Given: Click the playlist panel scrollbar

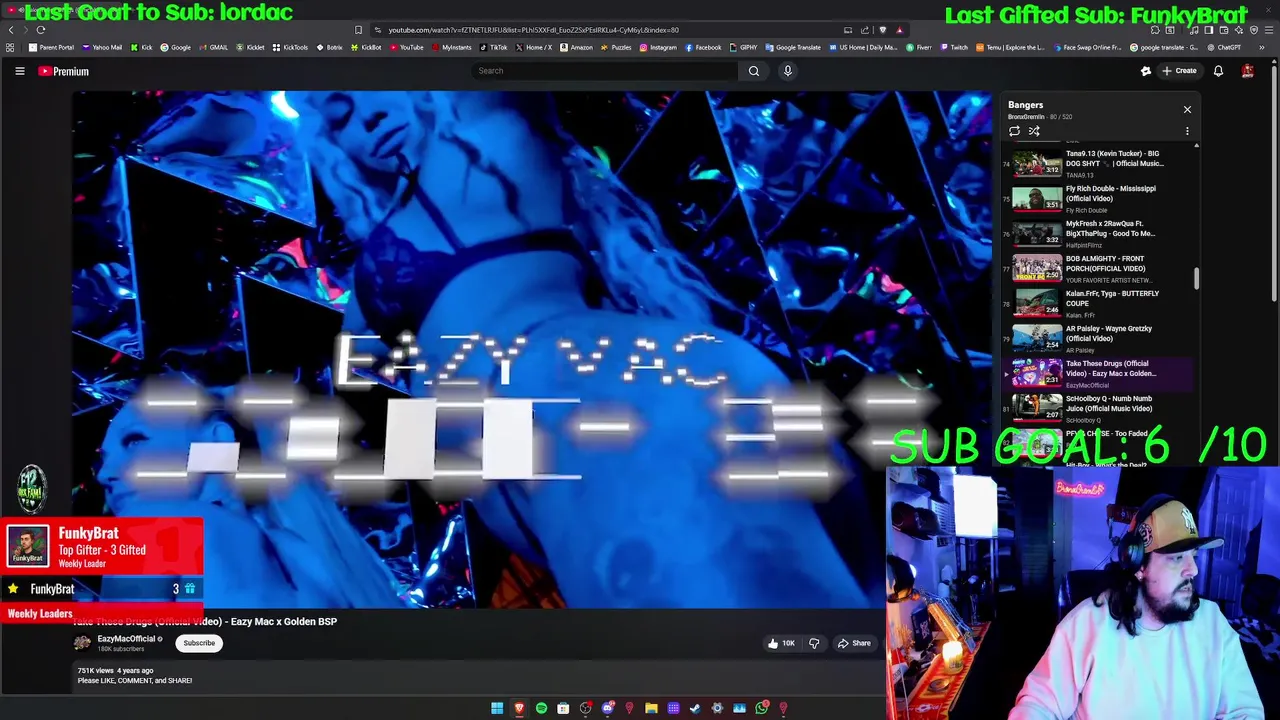Looking at the screenshot, I should pos(1196,279).
